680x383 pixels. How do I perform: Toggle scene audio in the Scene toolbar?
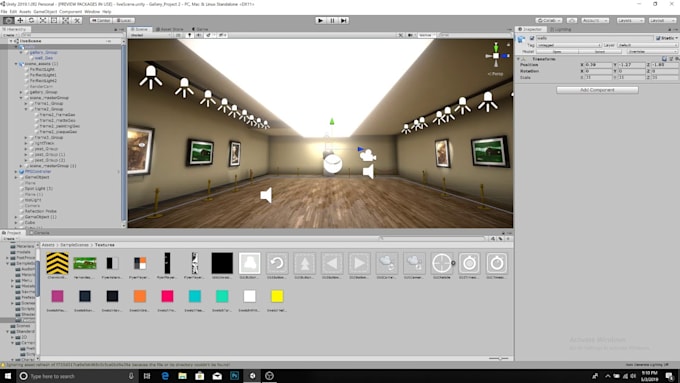point(199,35)
